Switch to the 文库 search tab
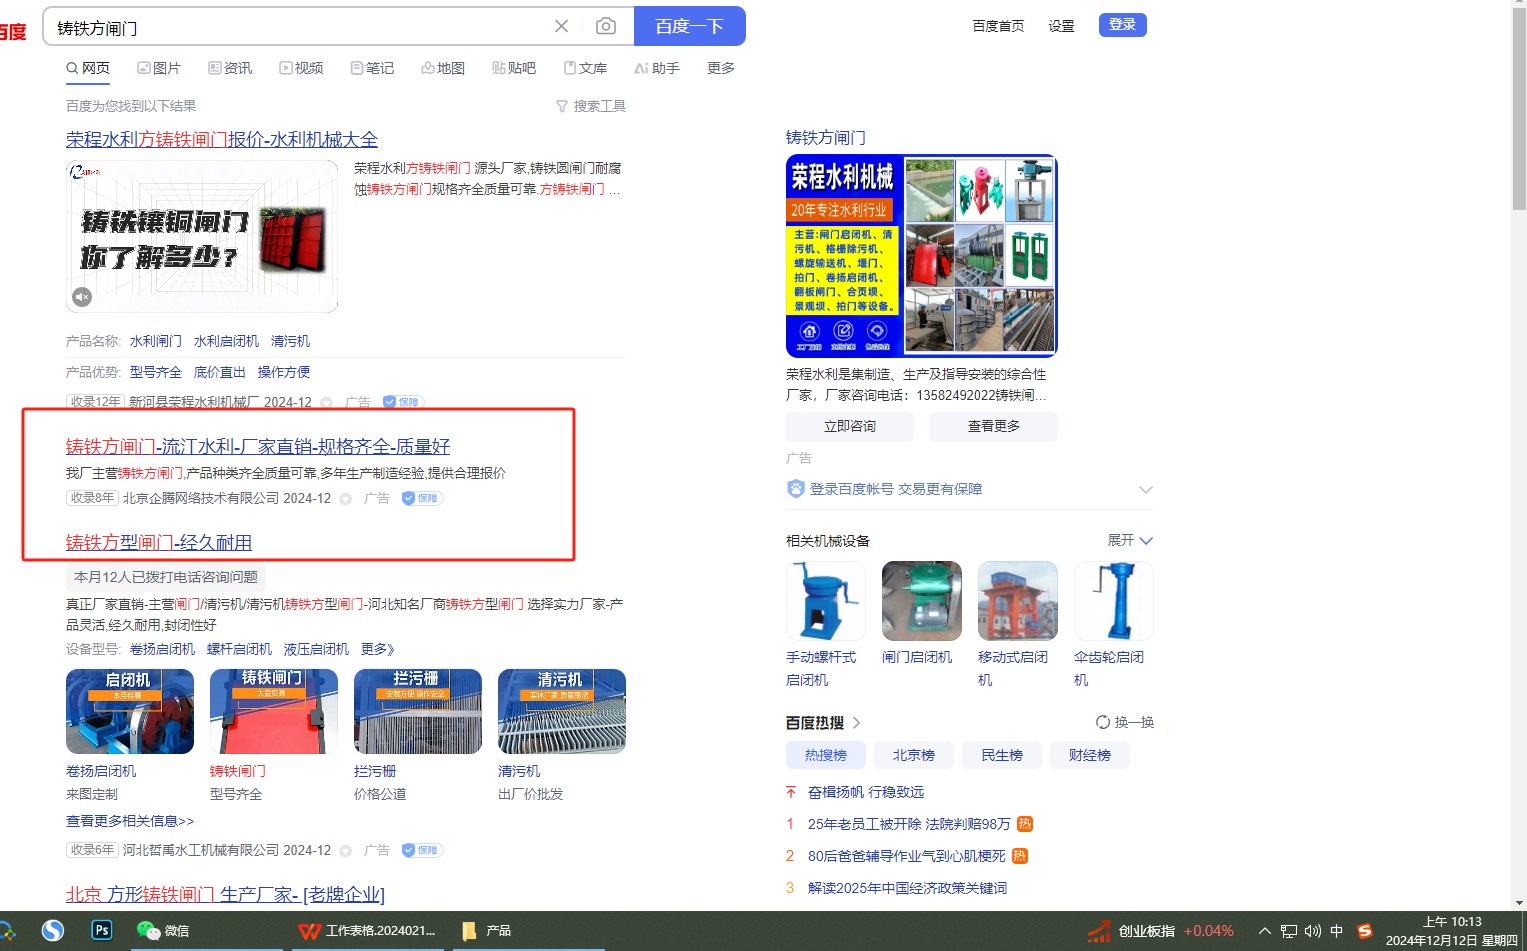The width and height of the screenshot is (1527, 951). 585,68
